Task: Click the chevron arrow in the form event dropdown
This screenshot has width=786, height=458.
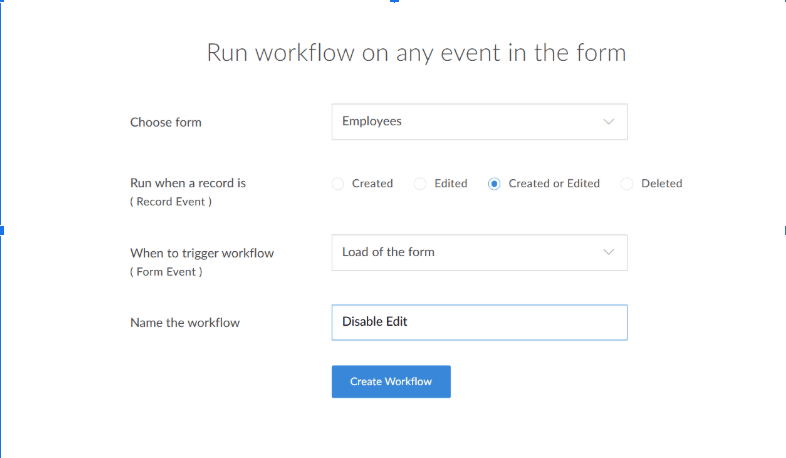Action: pos(609,253)
